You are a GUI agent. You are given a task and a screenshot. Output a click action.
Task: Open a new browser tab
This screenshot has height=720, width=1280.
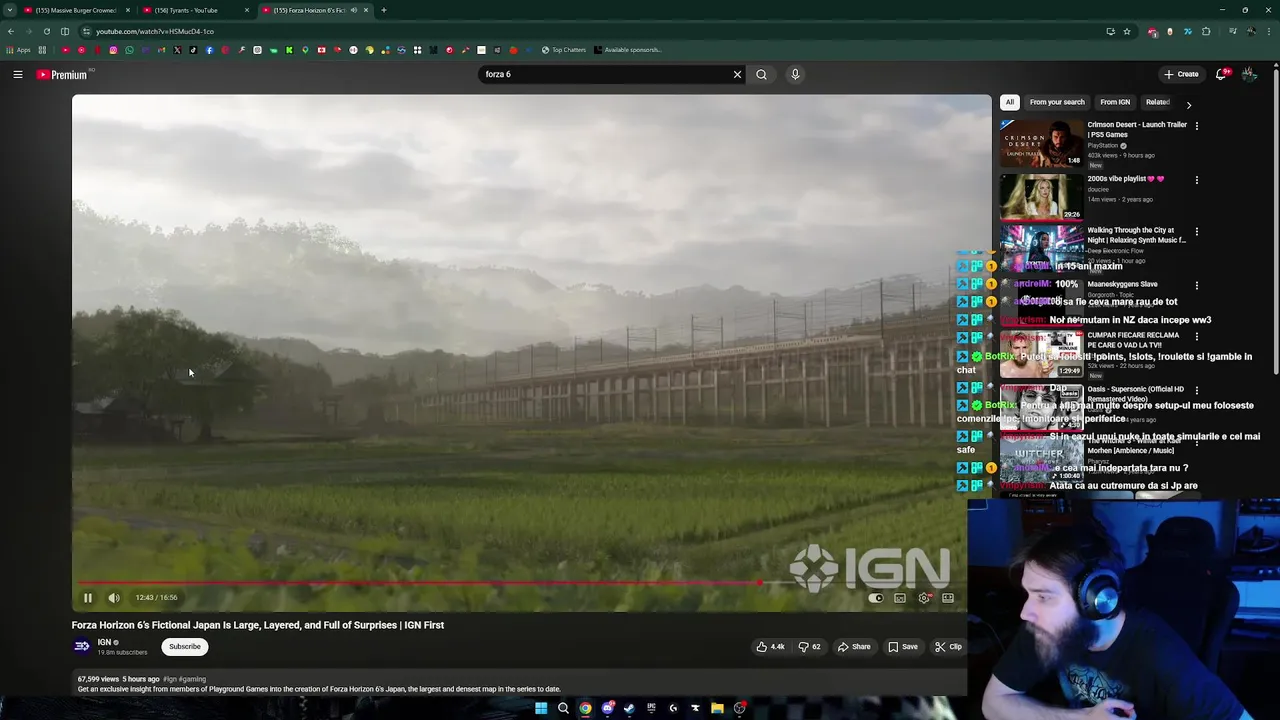point(384,10)
